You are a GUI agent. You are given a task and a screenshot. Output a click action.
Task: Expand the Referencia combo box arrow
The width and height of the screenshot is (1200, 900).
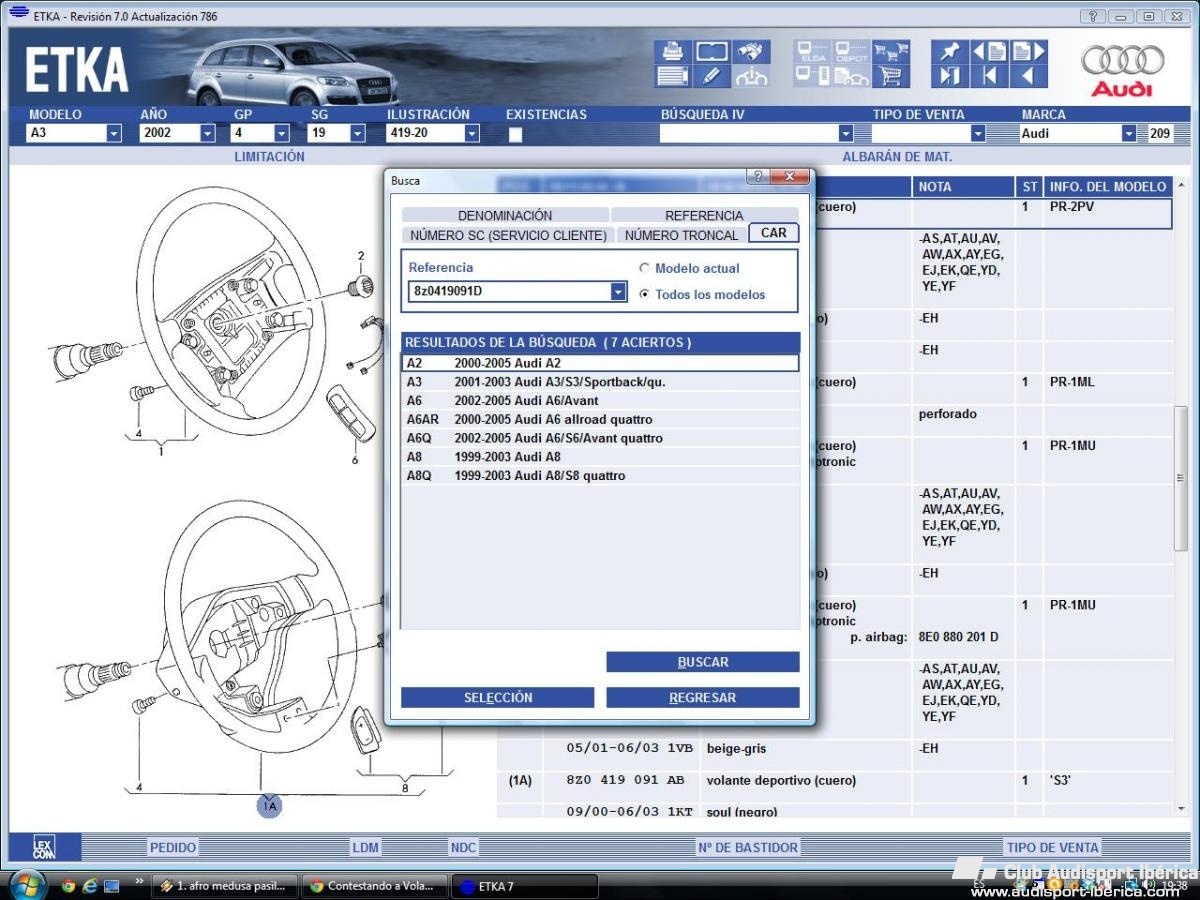click(x=618, y=291)
